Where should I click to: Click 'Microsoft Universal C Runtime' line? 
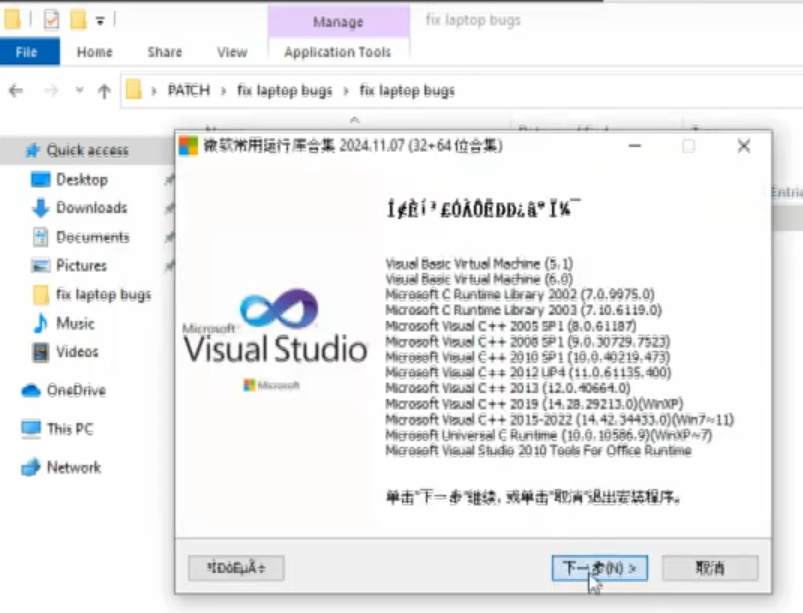(x=548, y=435)
